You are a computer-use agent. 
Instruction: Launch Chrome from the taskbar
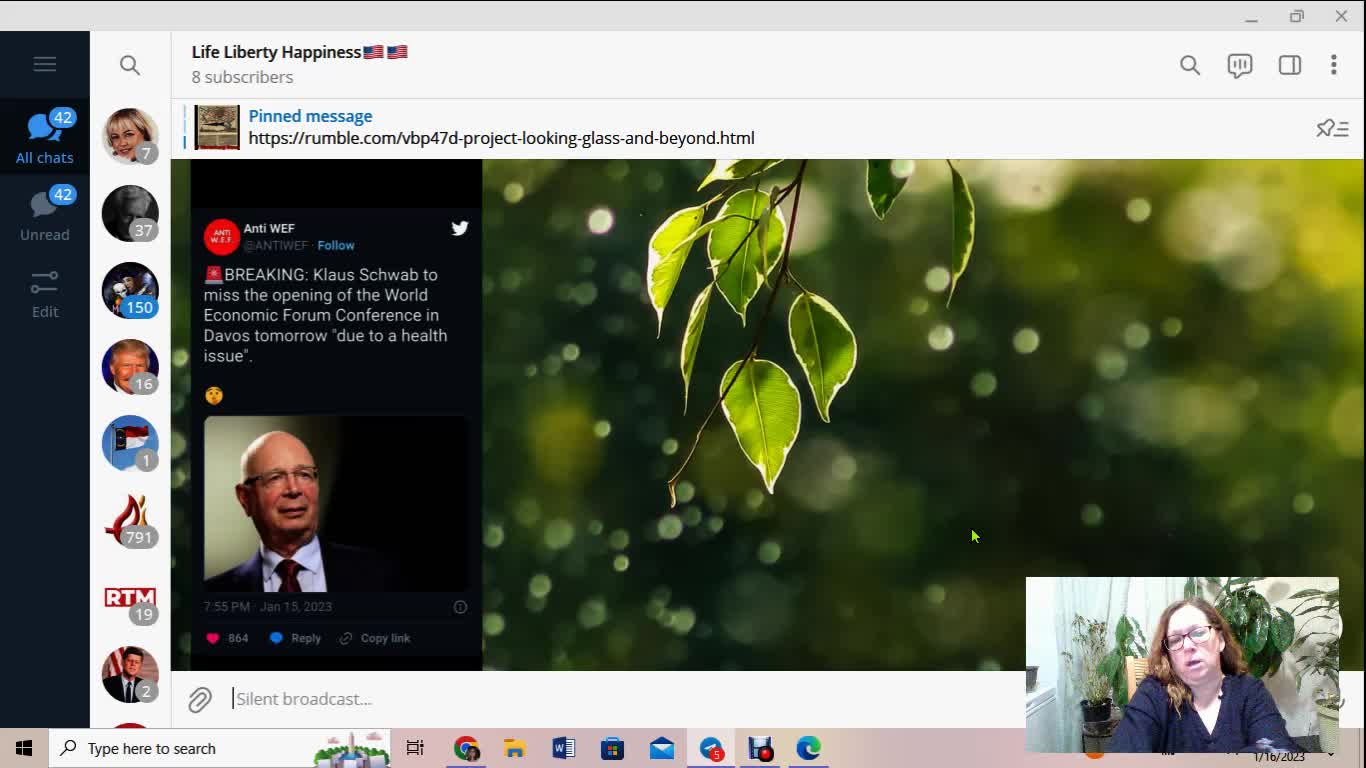pyautogui.click(x=466, y=748)
